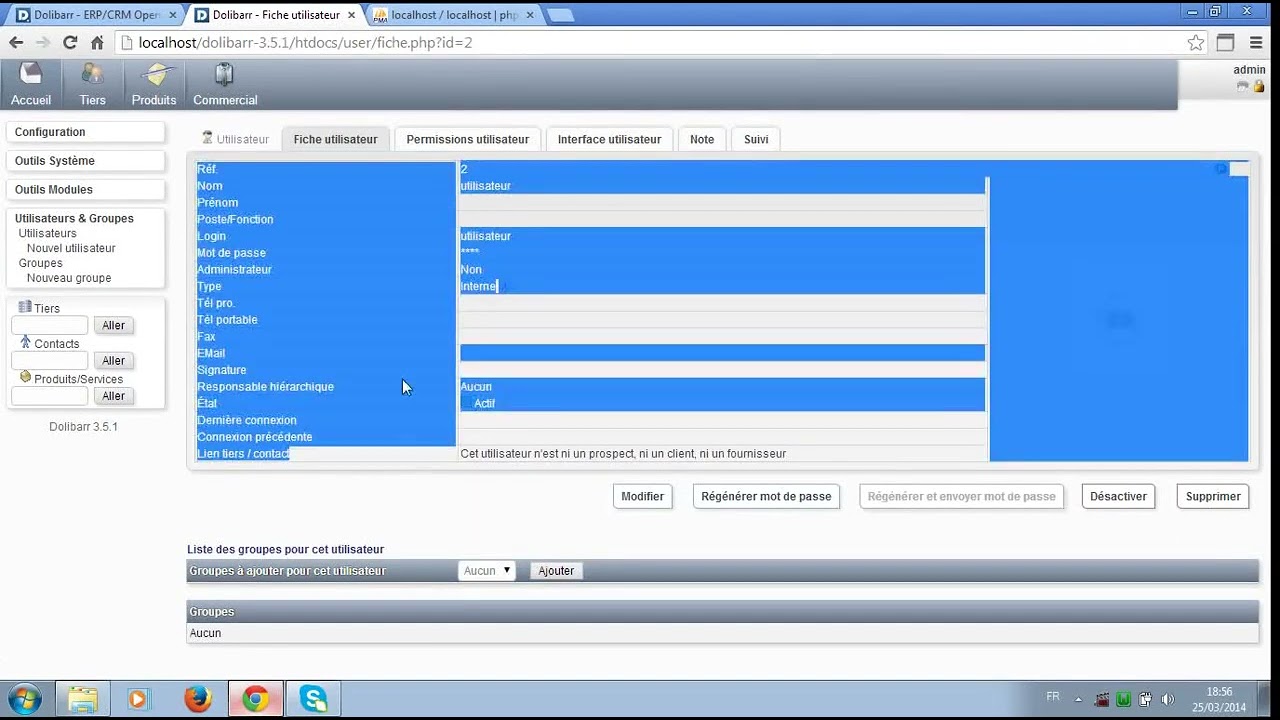The height and width of the screenshot is (720, 1280).
Task: Click the power plug tray icon
Action: pos(1145,699)
